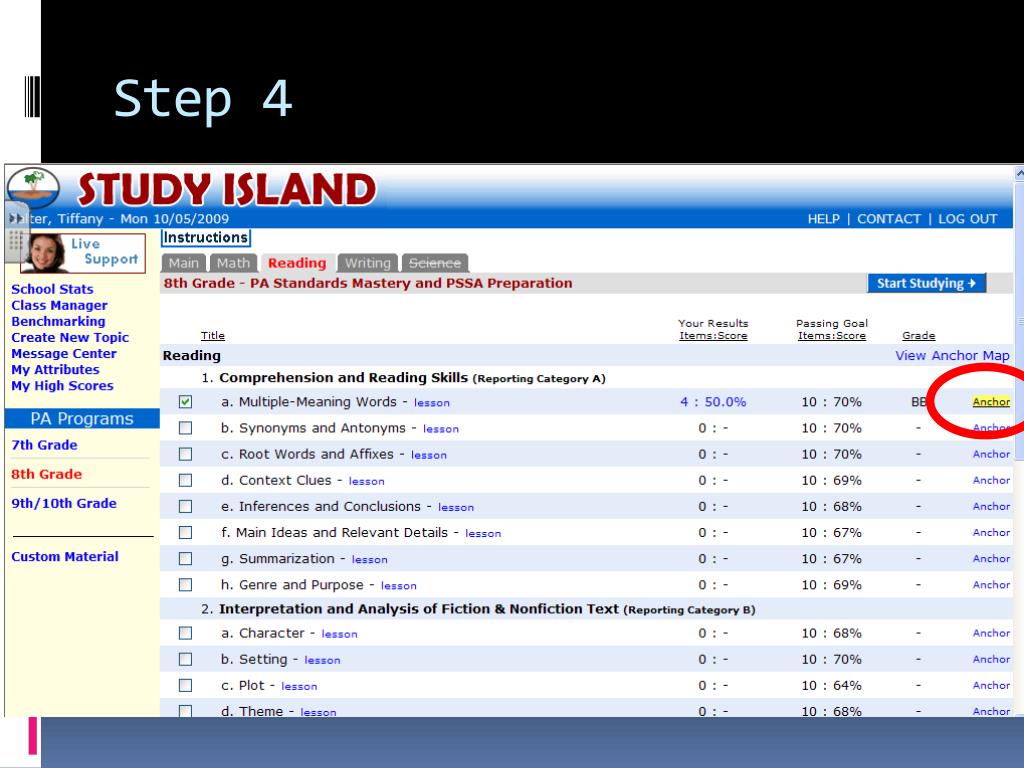Open Class Manager link
This screenshot has width=1024, height=768.
point(59,306)
